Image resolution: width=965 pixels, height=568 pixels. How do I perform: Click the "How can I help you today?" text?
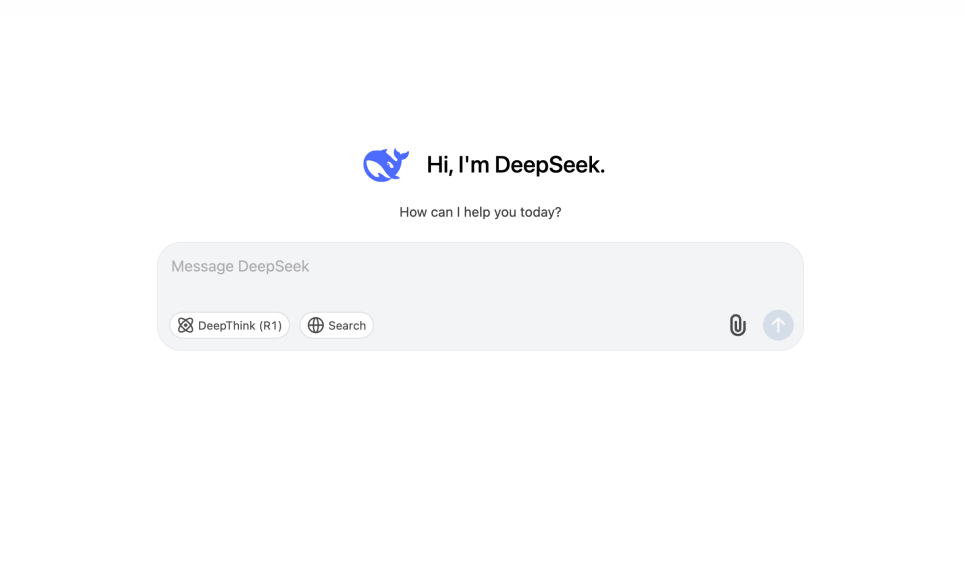(480, 212)
